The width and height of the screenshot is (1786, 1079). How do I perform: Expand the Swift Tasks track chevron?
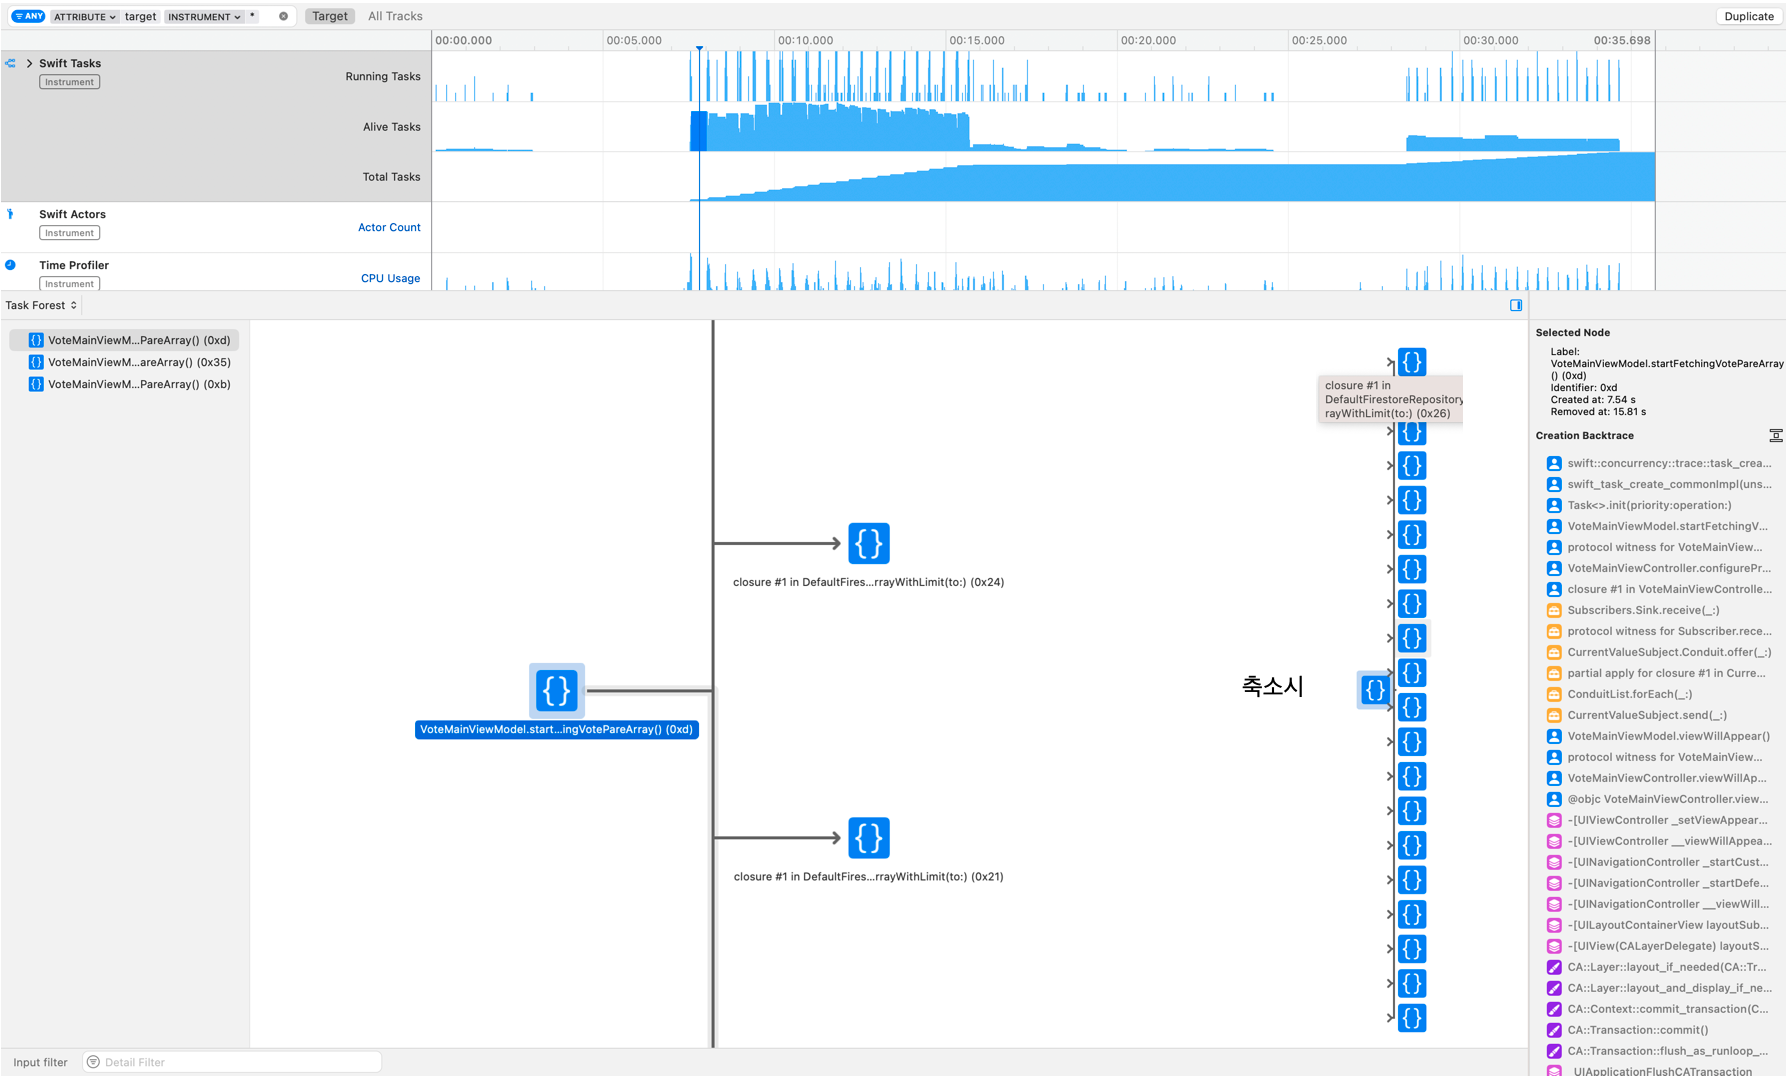coord(29,63)
